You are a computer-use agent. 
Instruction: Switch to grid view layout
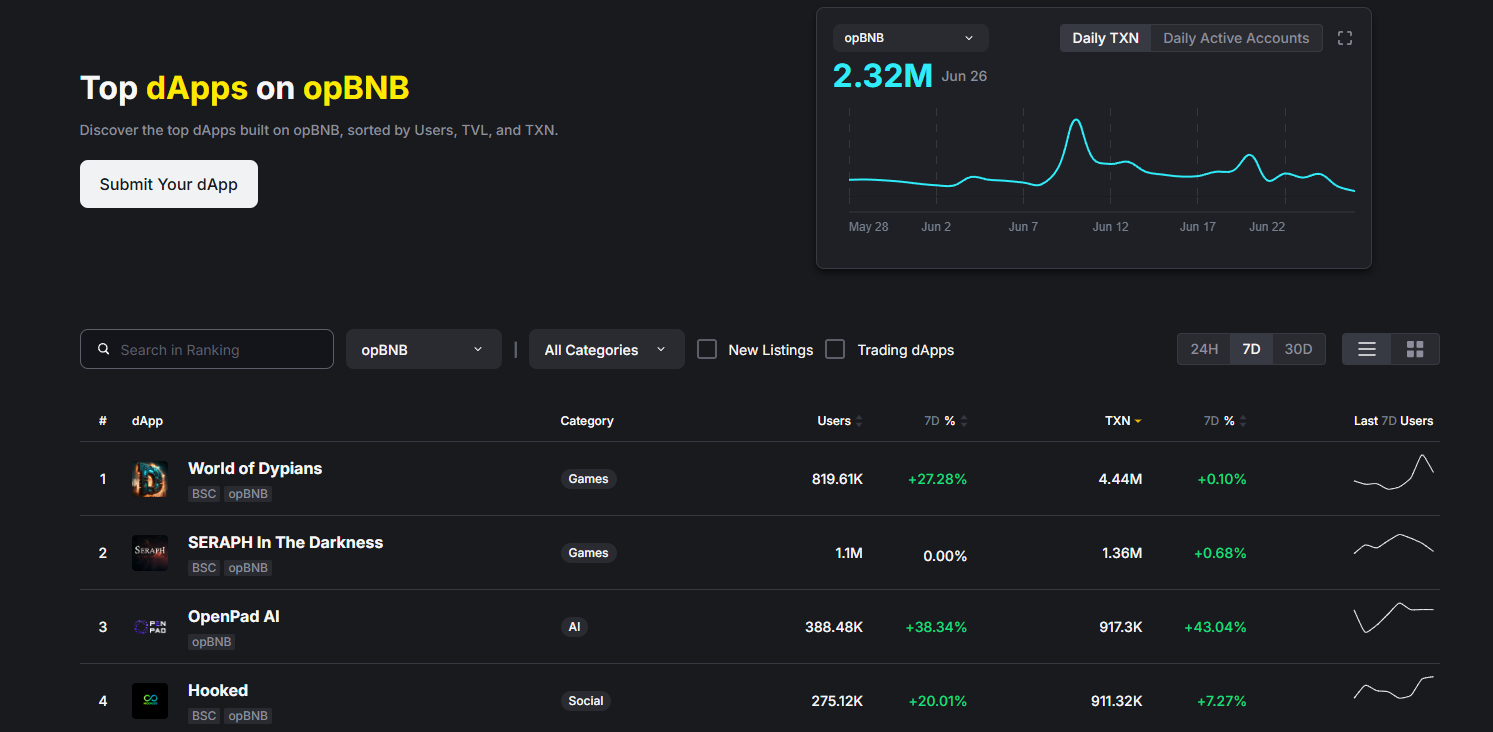[x=1415, y=349]
